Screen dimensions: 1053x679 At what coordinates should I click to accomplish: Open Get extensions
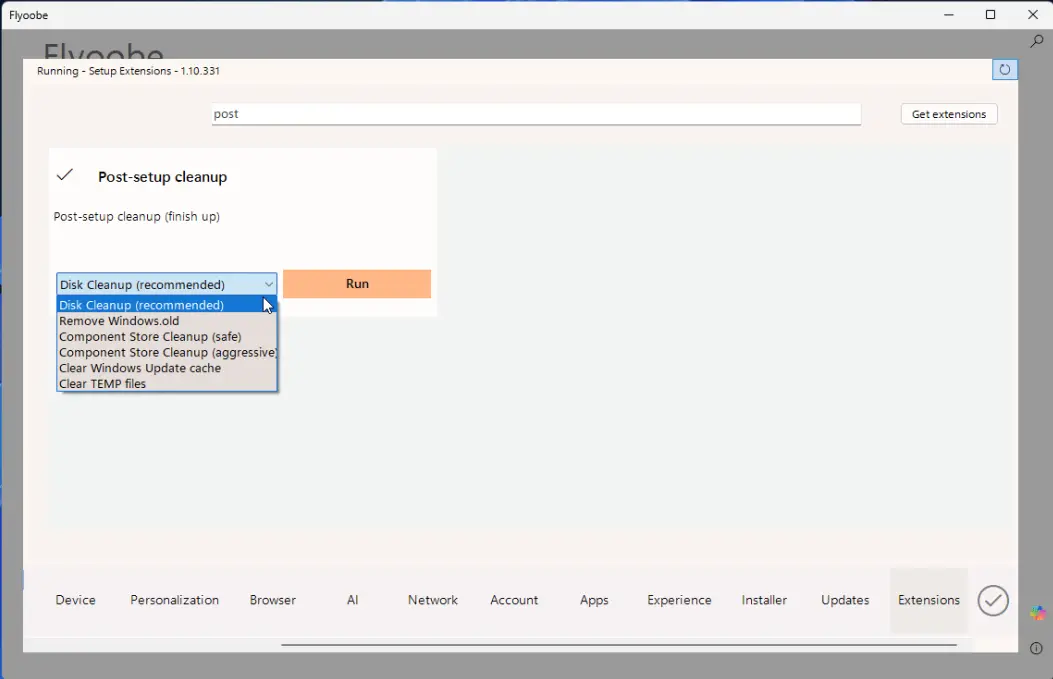pyautogui.click(x=949, y=114)
